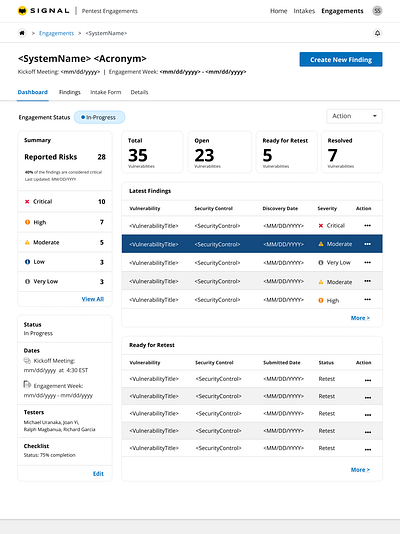Click View All in Summary card
The image size is (400, 534).
[93, 299]
